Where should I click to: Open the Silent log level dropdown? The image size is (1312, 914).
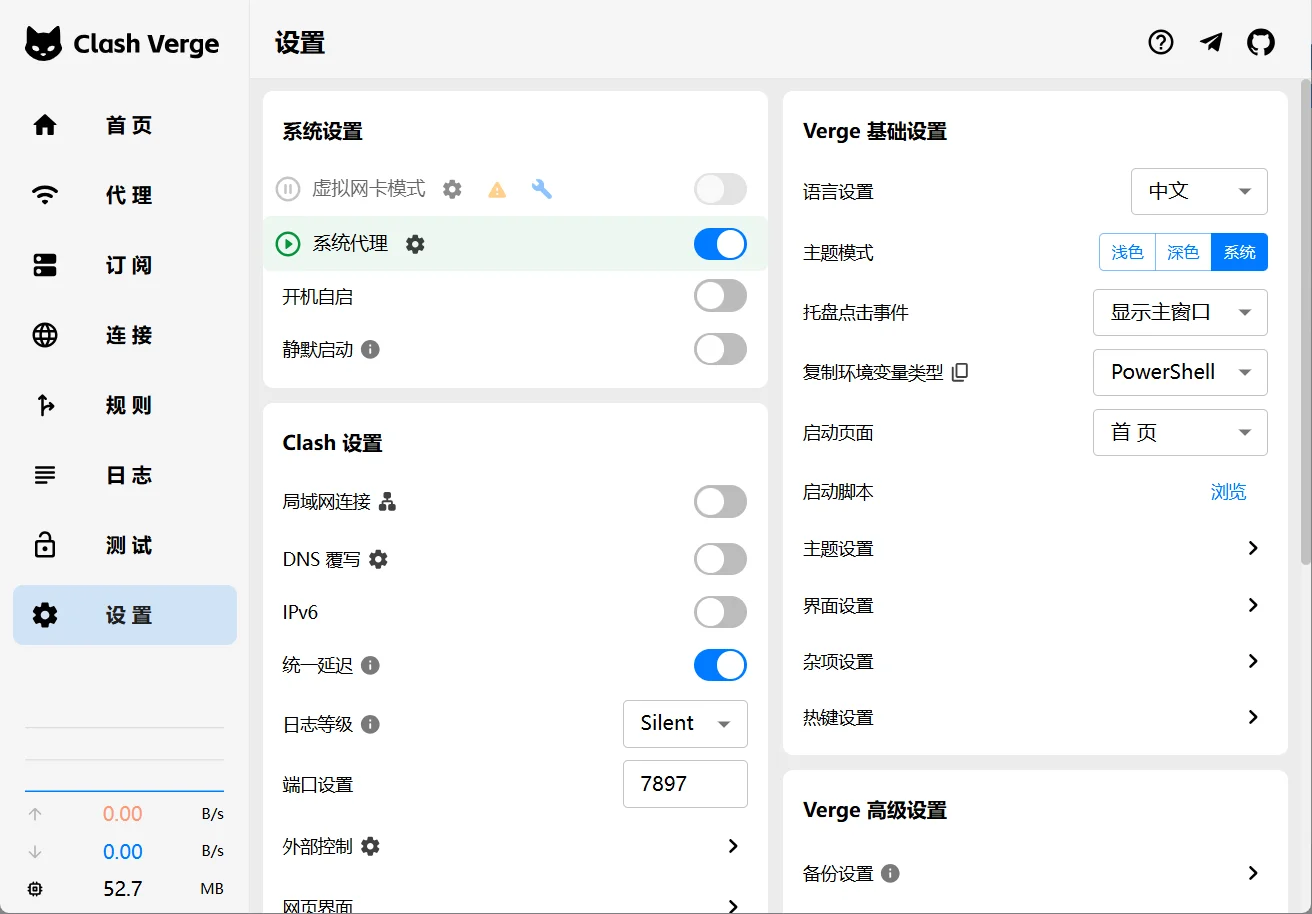tap(685, 724)
